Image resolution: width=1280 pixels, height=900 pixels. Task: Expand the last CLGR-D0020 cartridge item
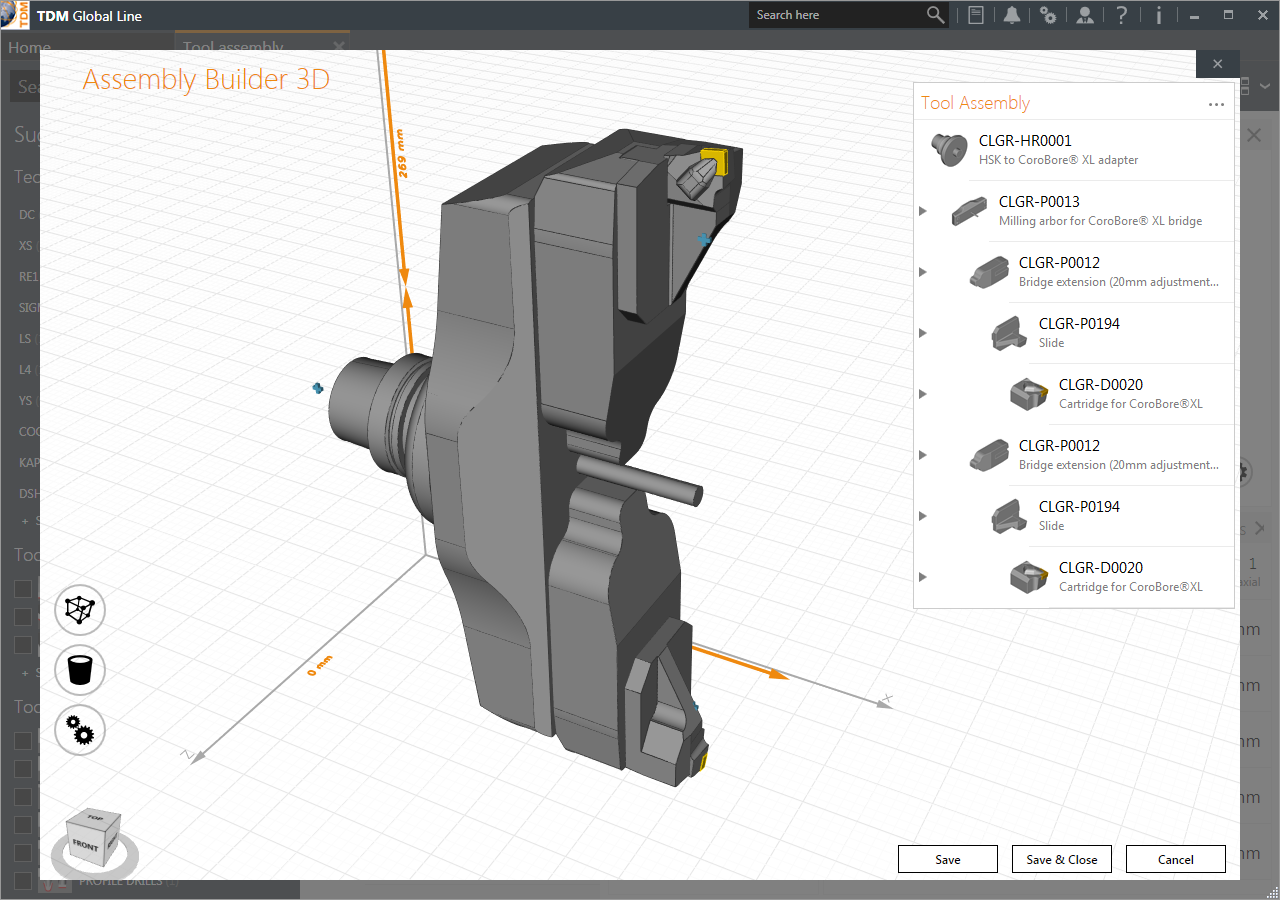tap(923, 577)
